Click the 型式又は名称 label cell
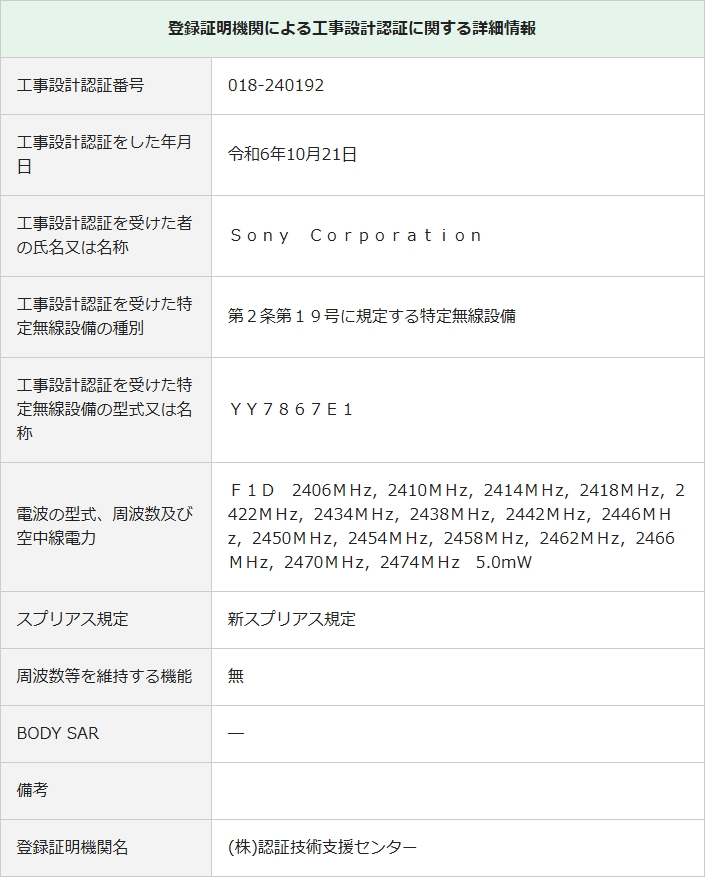This screenshot has width=705, height=877. click(x=106, y=410)
